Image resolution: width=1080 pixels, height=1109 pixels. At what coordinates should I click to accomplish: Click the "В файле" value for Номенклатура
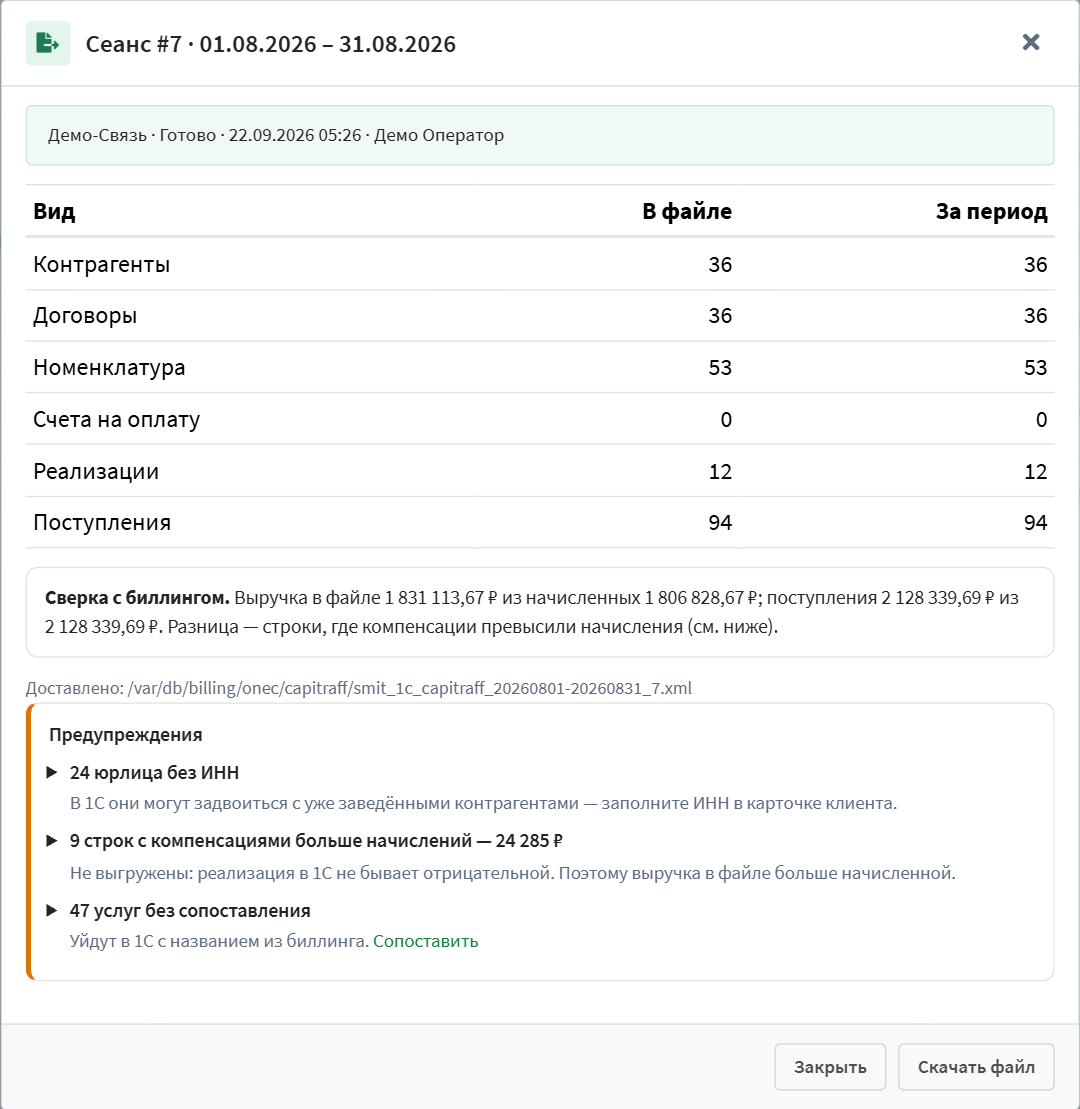[x=720, y=367]
